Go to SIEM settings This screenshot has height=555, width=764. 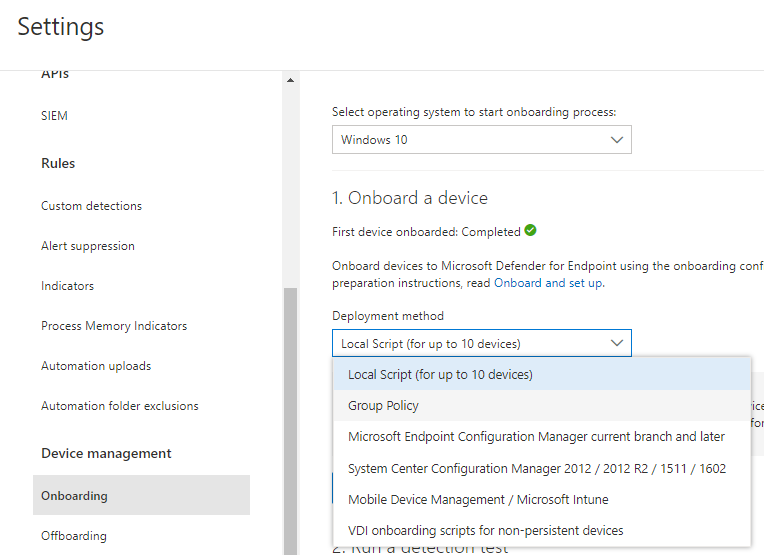55,116
